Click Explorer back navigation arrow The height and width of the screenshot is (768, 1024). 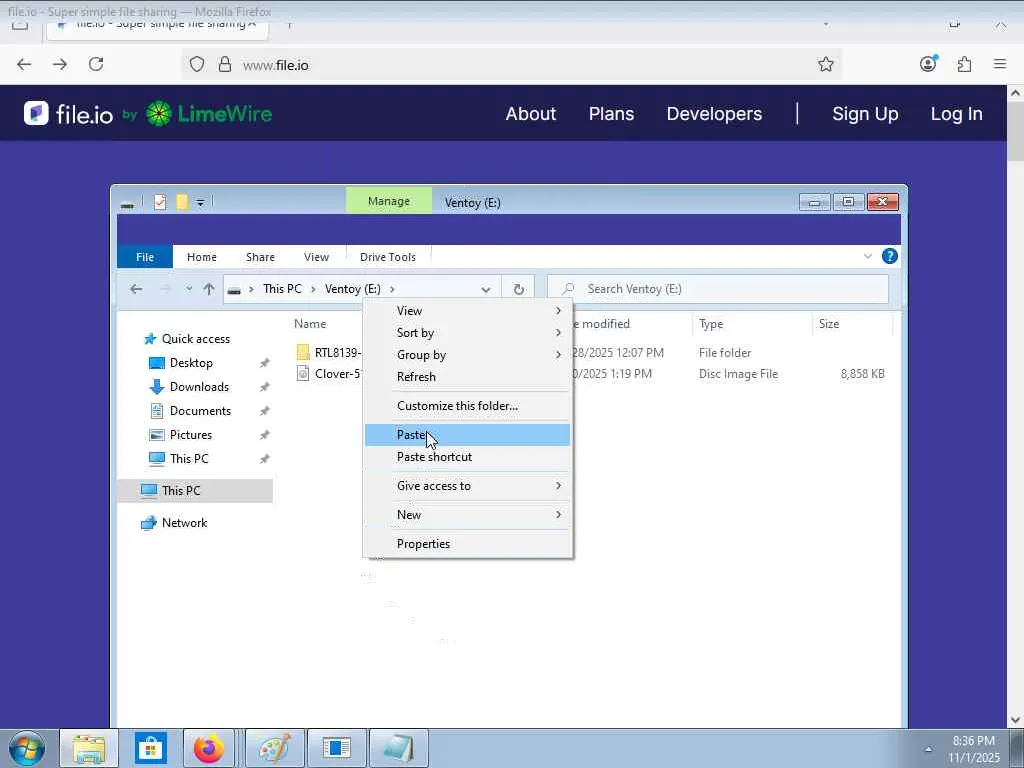point(136,289)
